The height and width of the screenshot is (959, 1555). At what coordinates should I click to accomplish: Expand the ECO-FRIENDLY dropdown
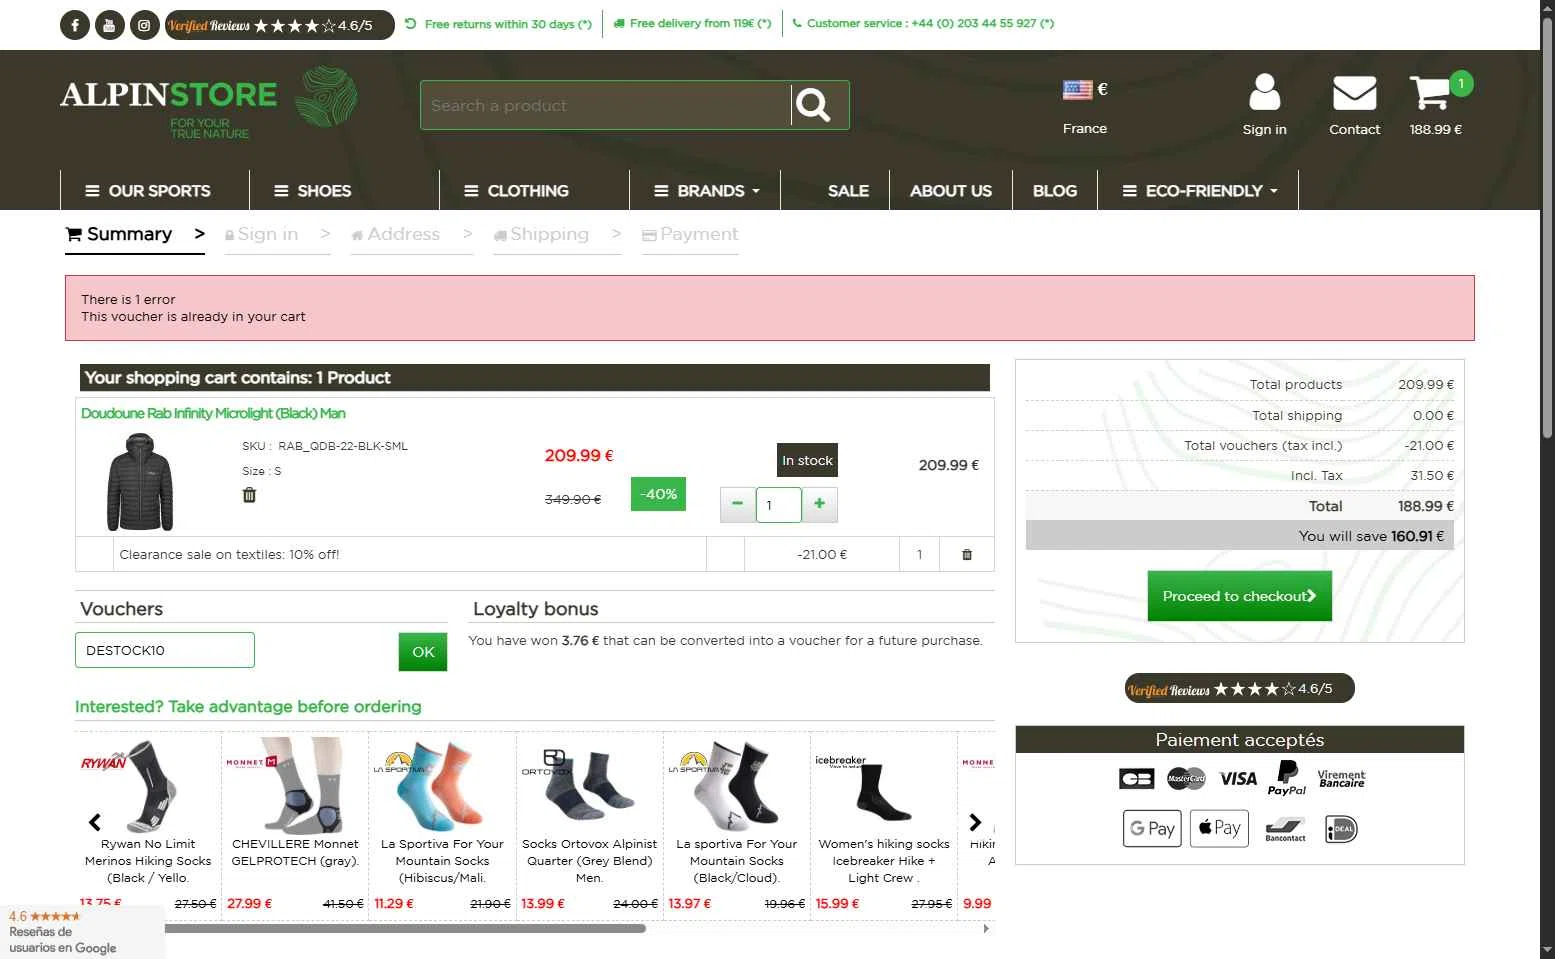1199,190
